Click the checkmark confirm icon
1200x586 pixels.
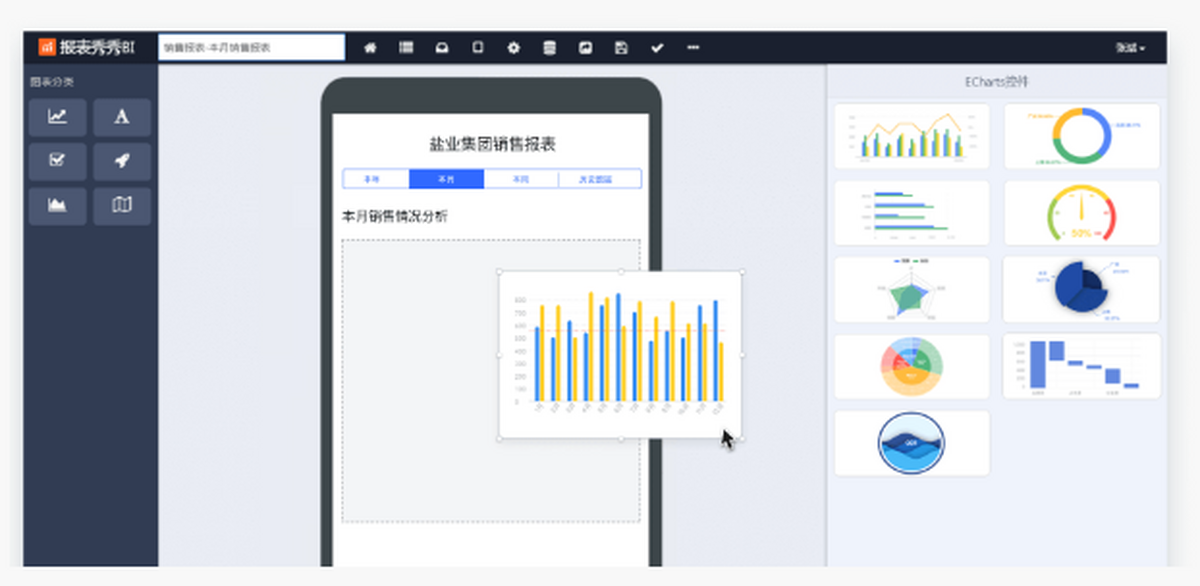[x=657, y=47]
